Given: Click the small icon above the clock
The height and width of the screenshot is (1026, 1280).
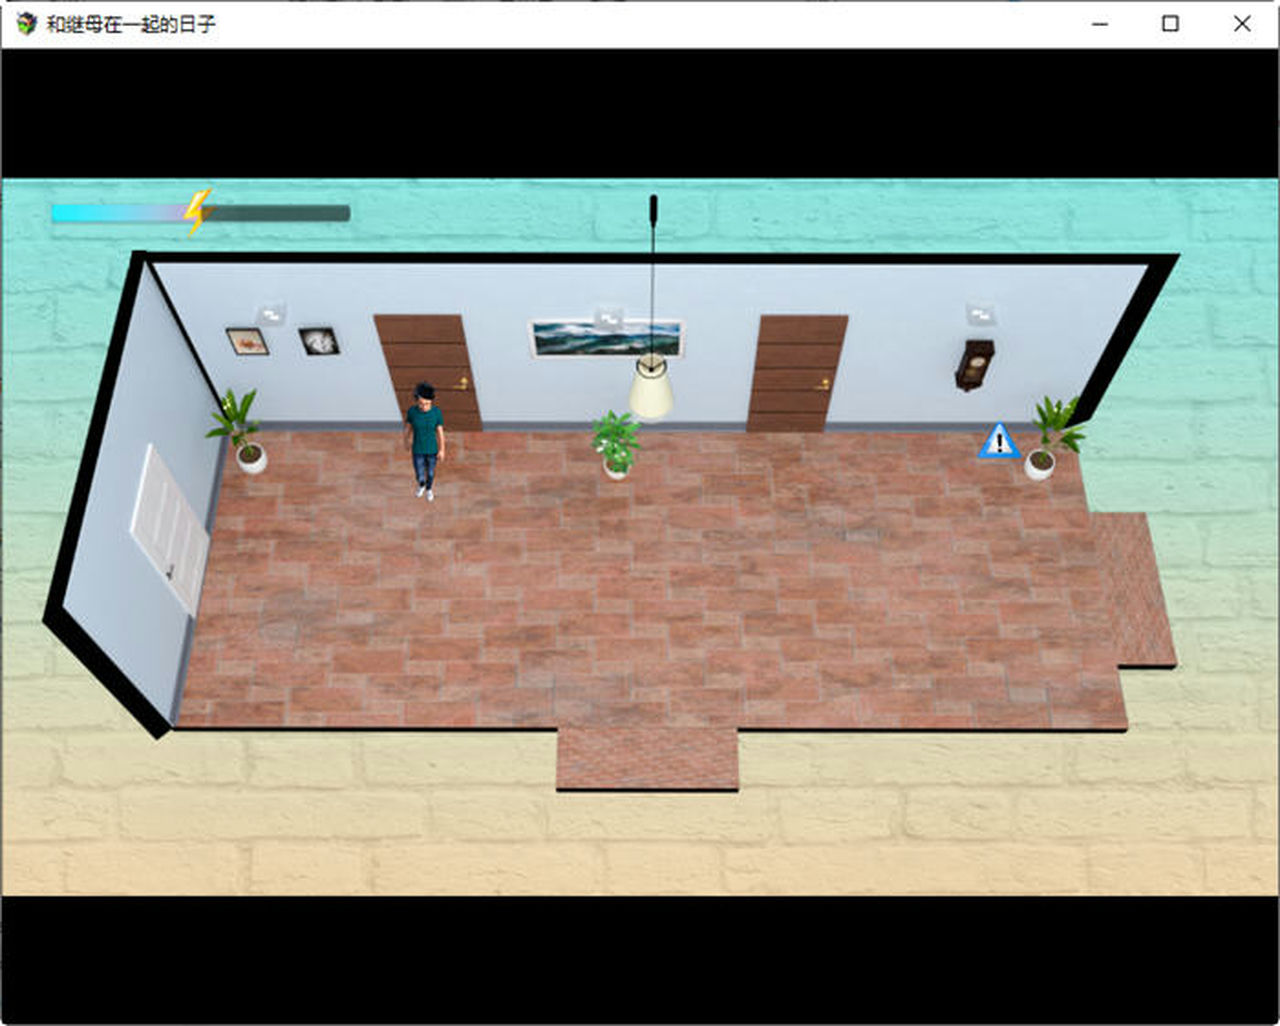Looking at the screenshot, I should (x=978, y=314).
